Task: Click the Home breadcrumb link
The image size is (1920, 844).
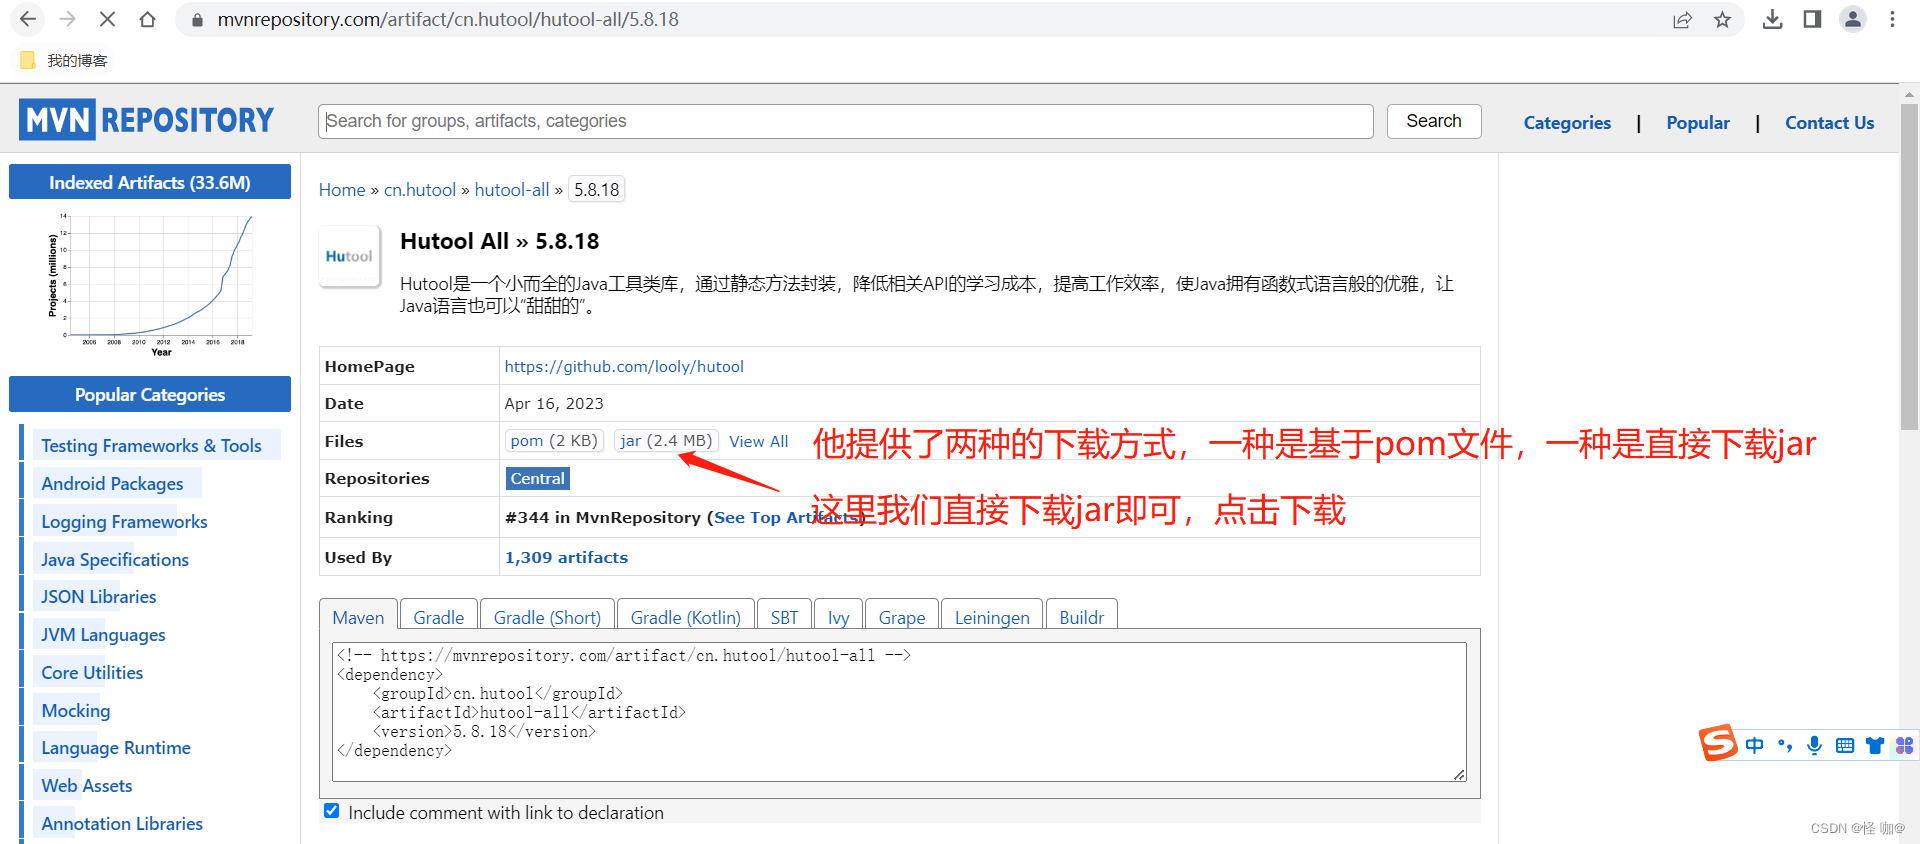Action: pyautogui.click(x=342, y=190)
